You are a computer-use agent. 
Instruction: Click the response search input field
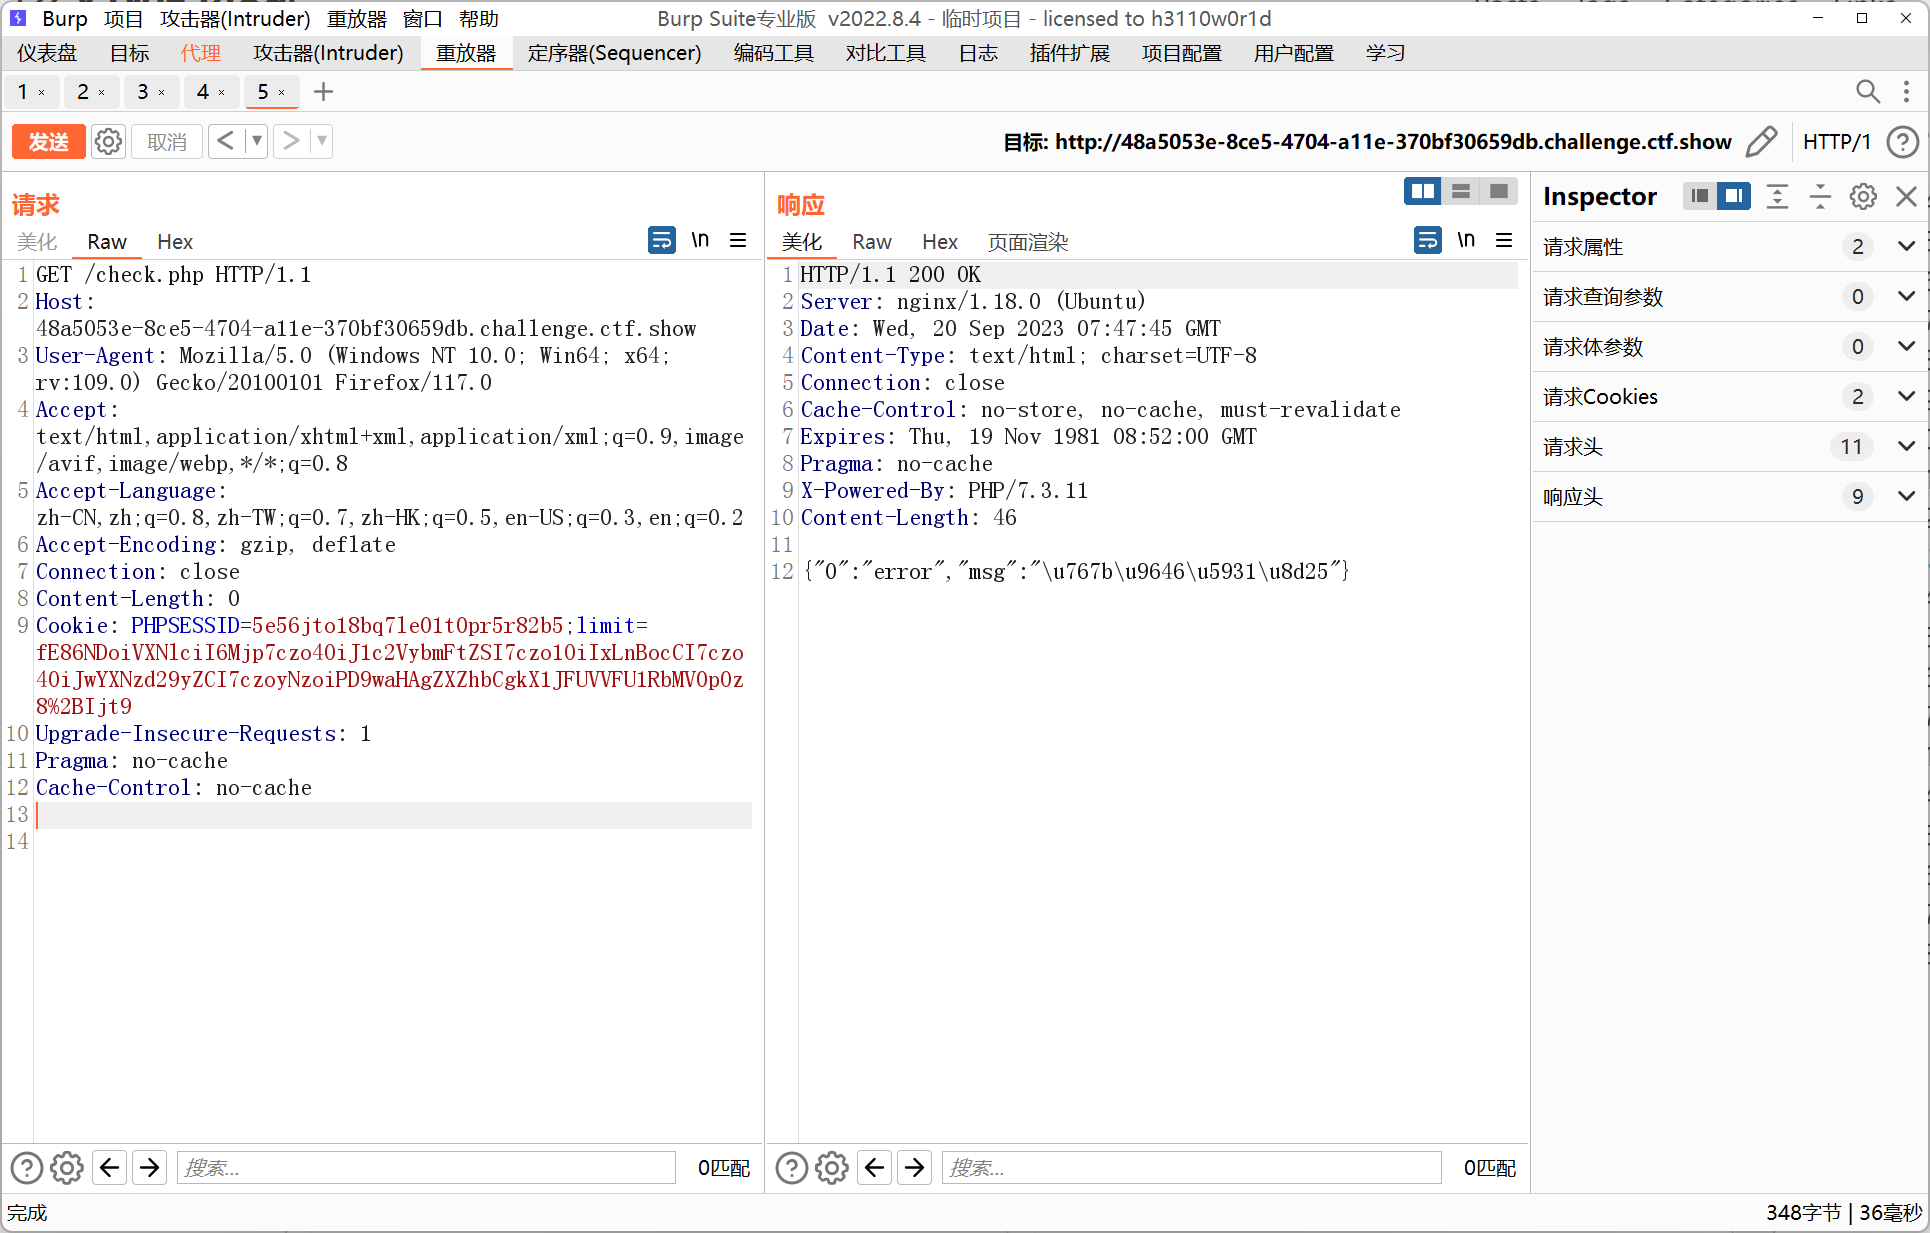click(1190, 1167)
